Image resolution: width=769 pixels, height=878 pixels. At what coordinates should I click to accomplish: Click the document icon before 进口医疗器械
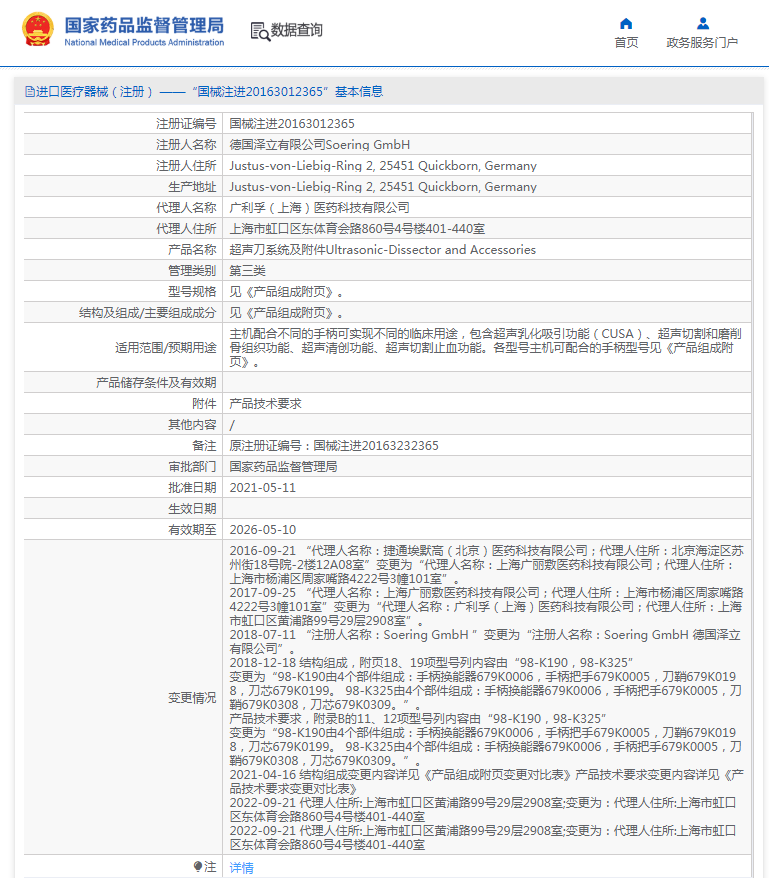tap(30, 92)
